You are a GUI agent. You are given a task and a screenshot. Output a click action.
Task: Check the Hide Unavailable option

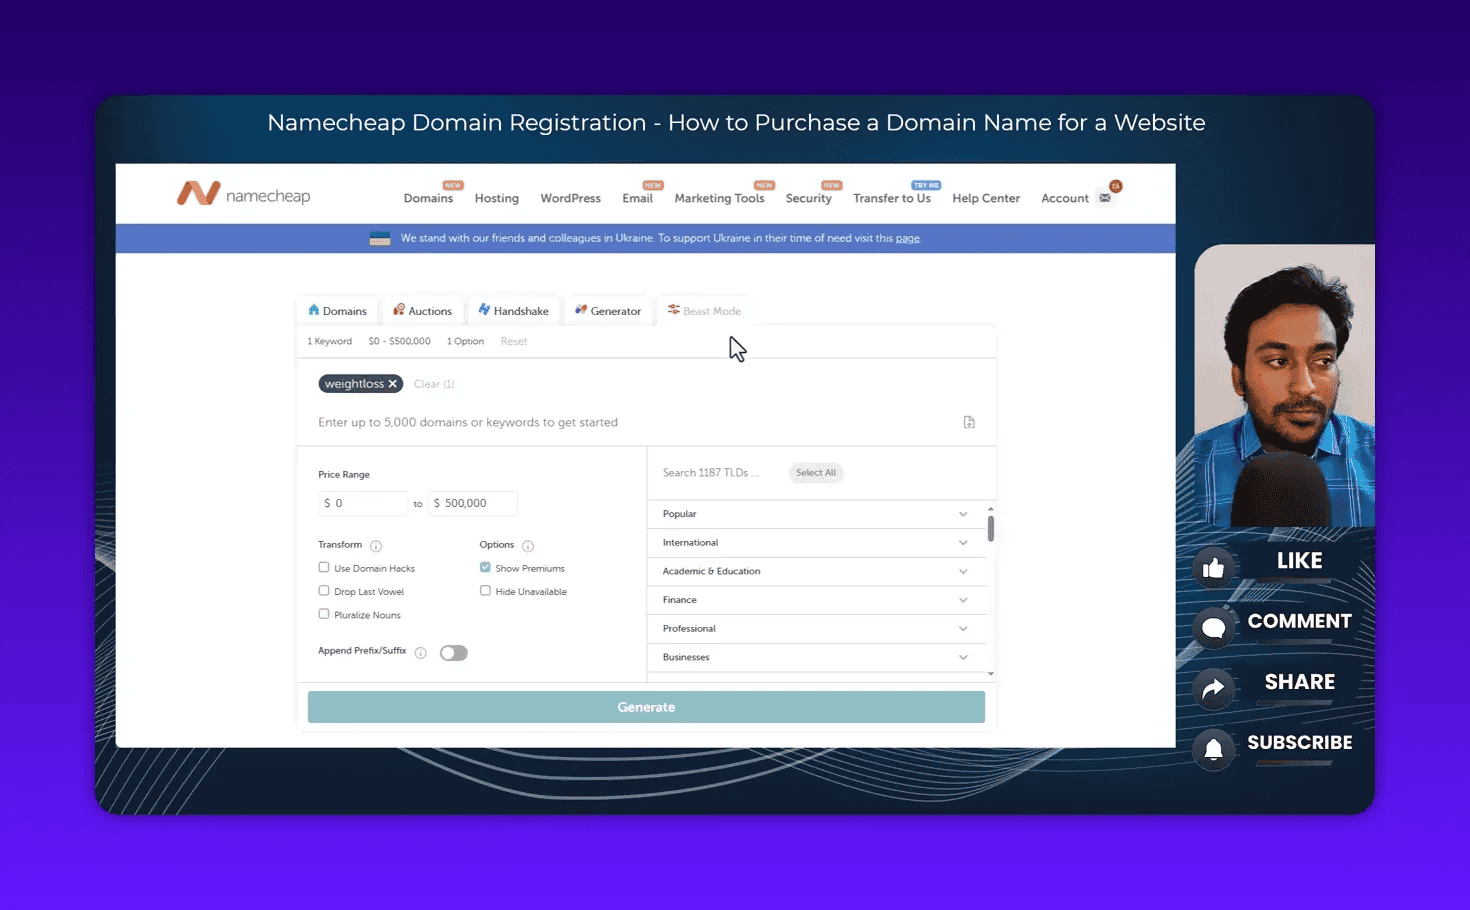pos(485,591)
